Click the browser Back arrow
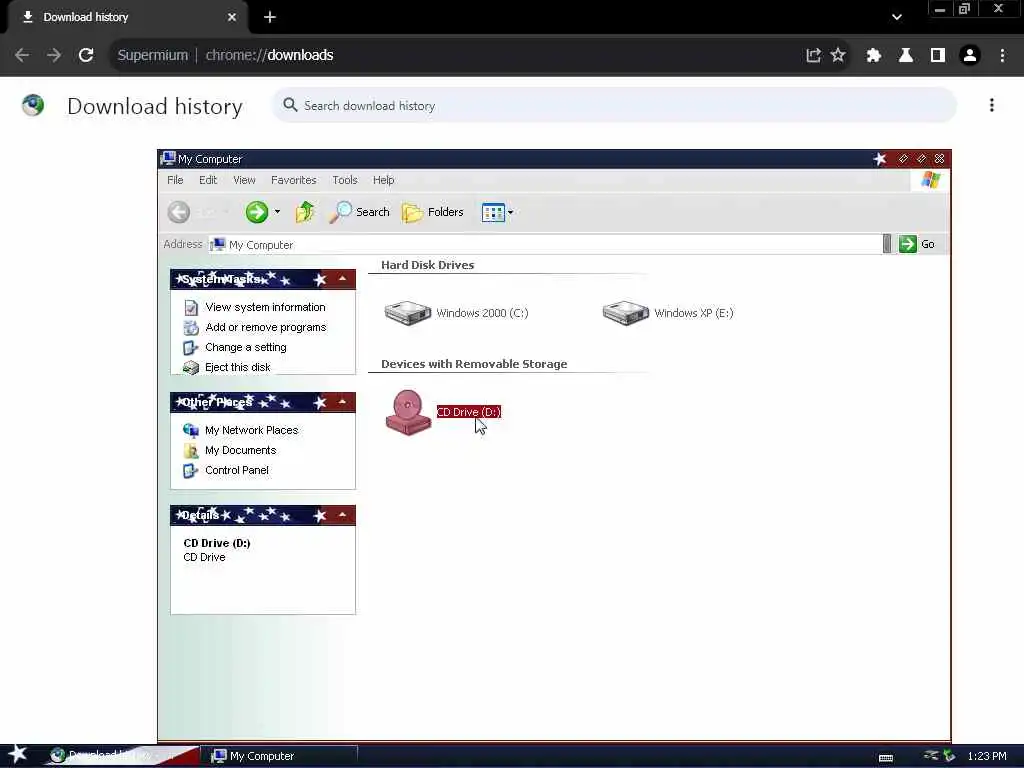This screenshot has width=1024, height=768. (x=22, y=56)
